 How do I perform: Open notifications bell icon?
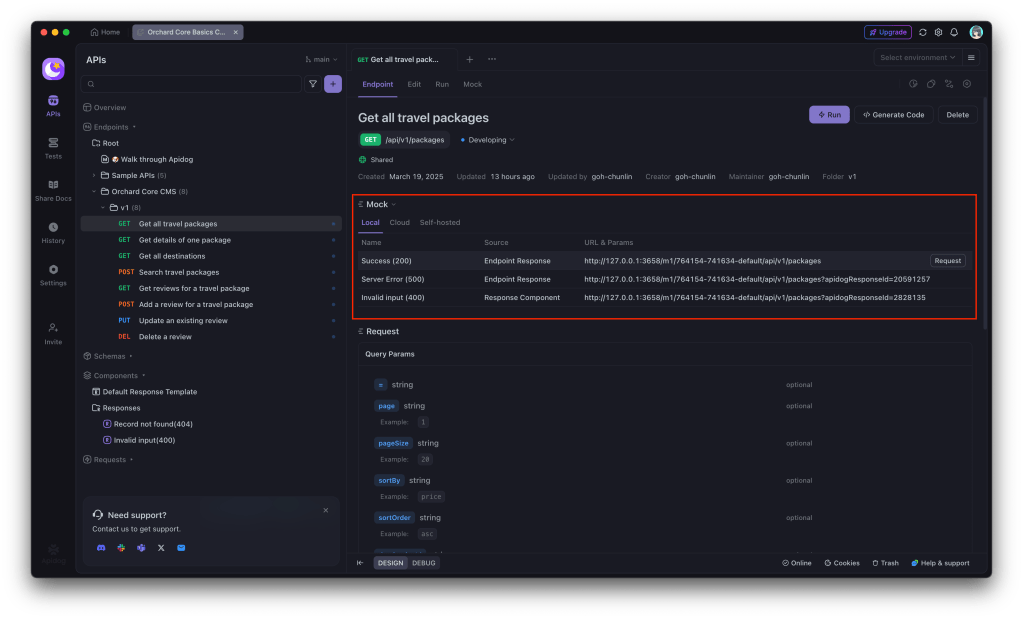pos(954,32)
